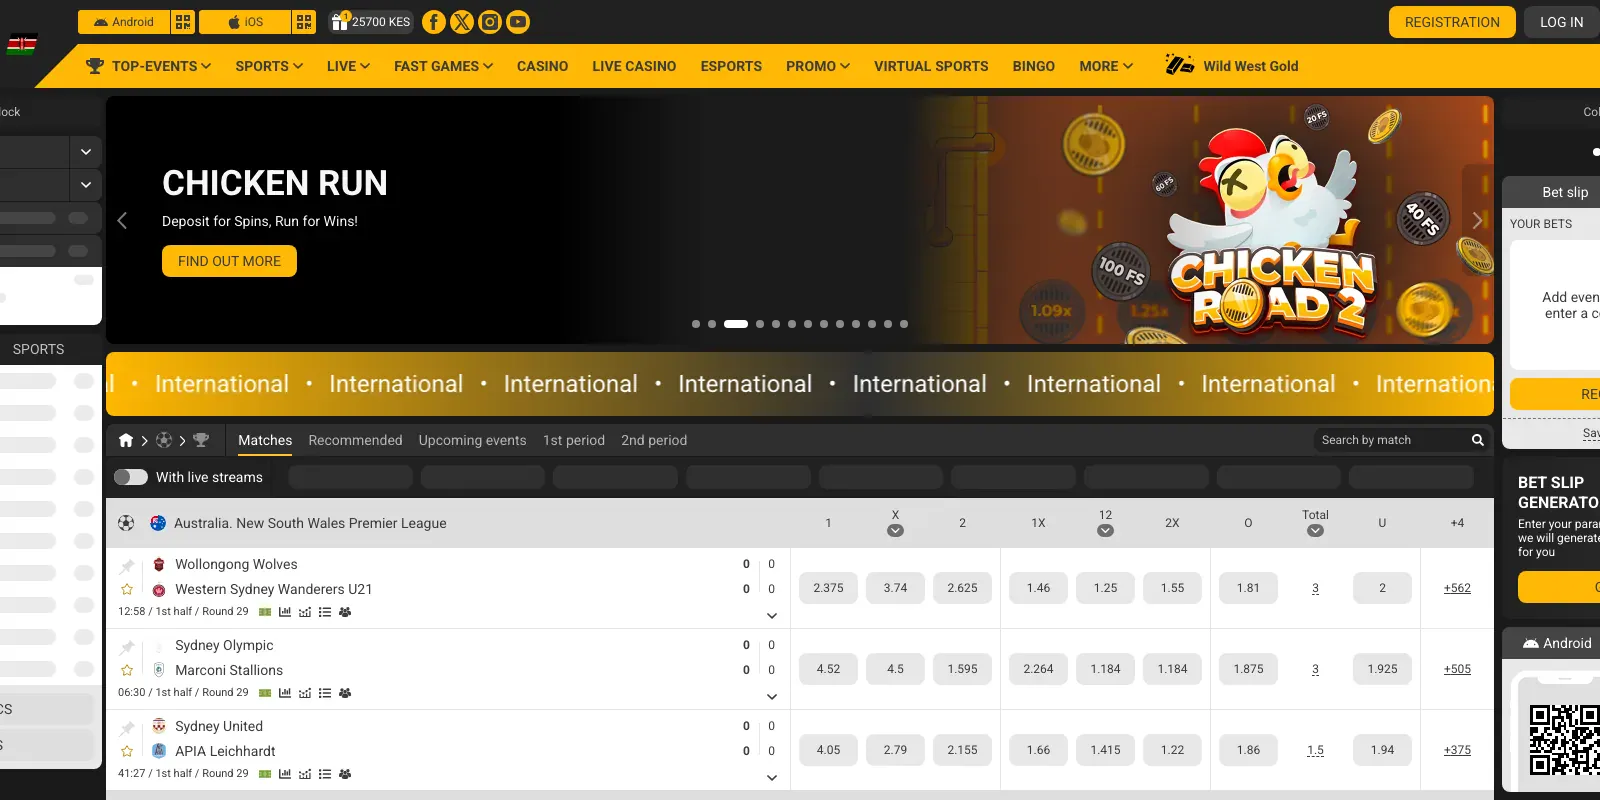Open the ESPORTS menu item
This screenshot has width=1600, height=800.
pos(731,66)
